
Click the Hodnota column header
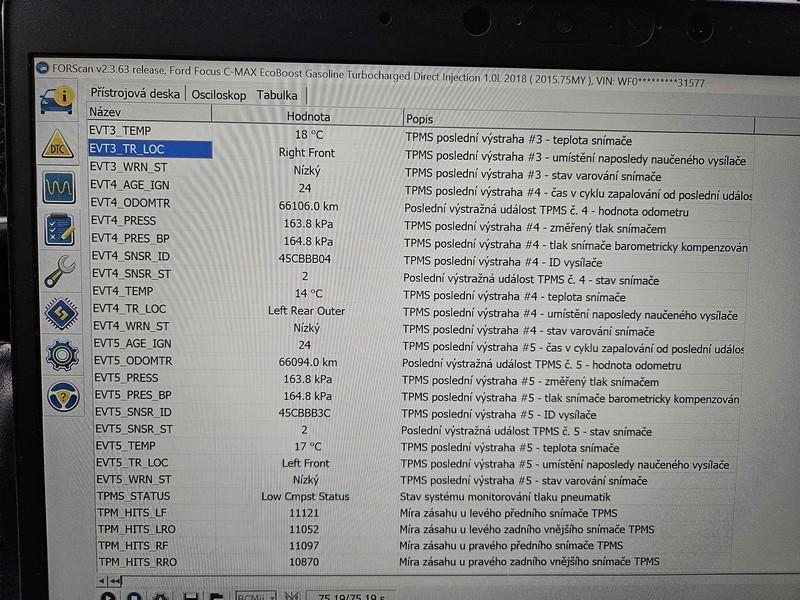(x=308, y=117)
